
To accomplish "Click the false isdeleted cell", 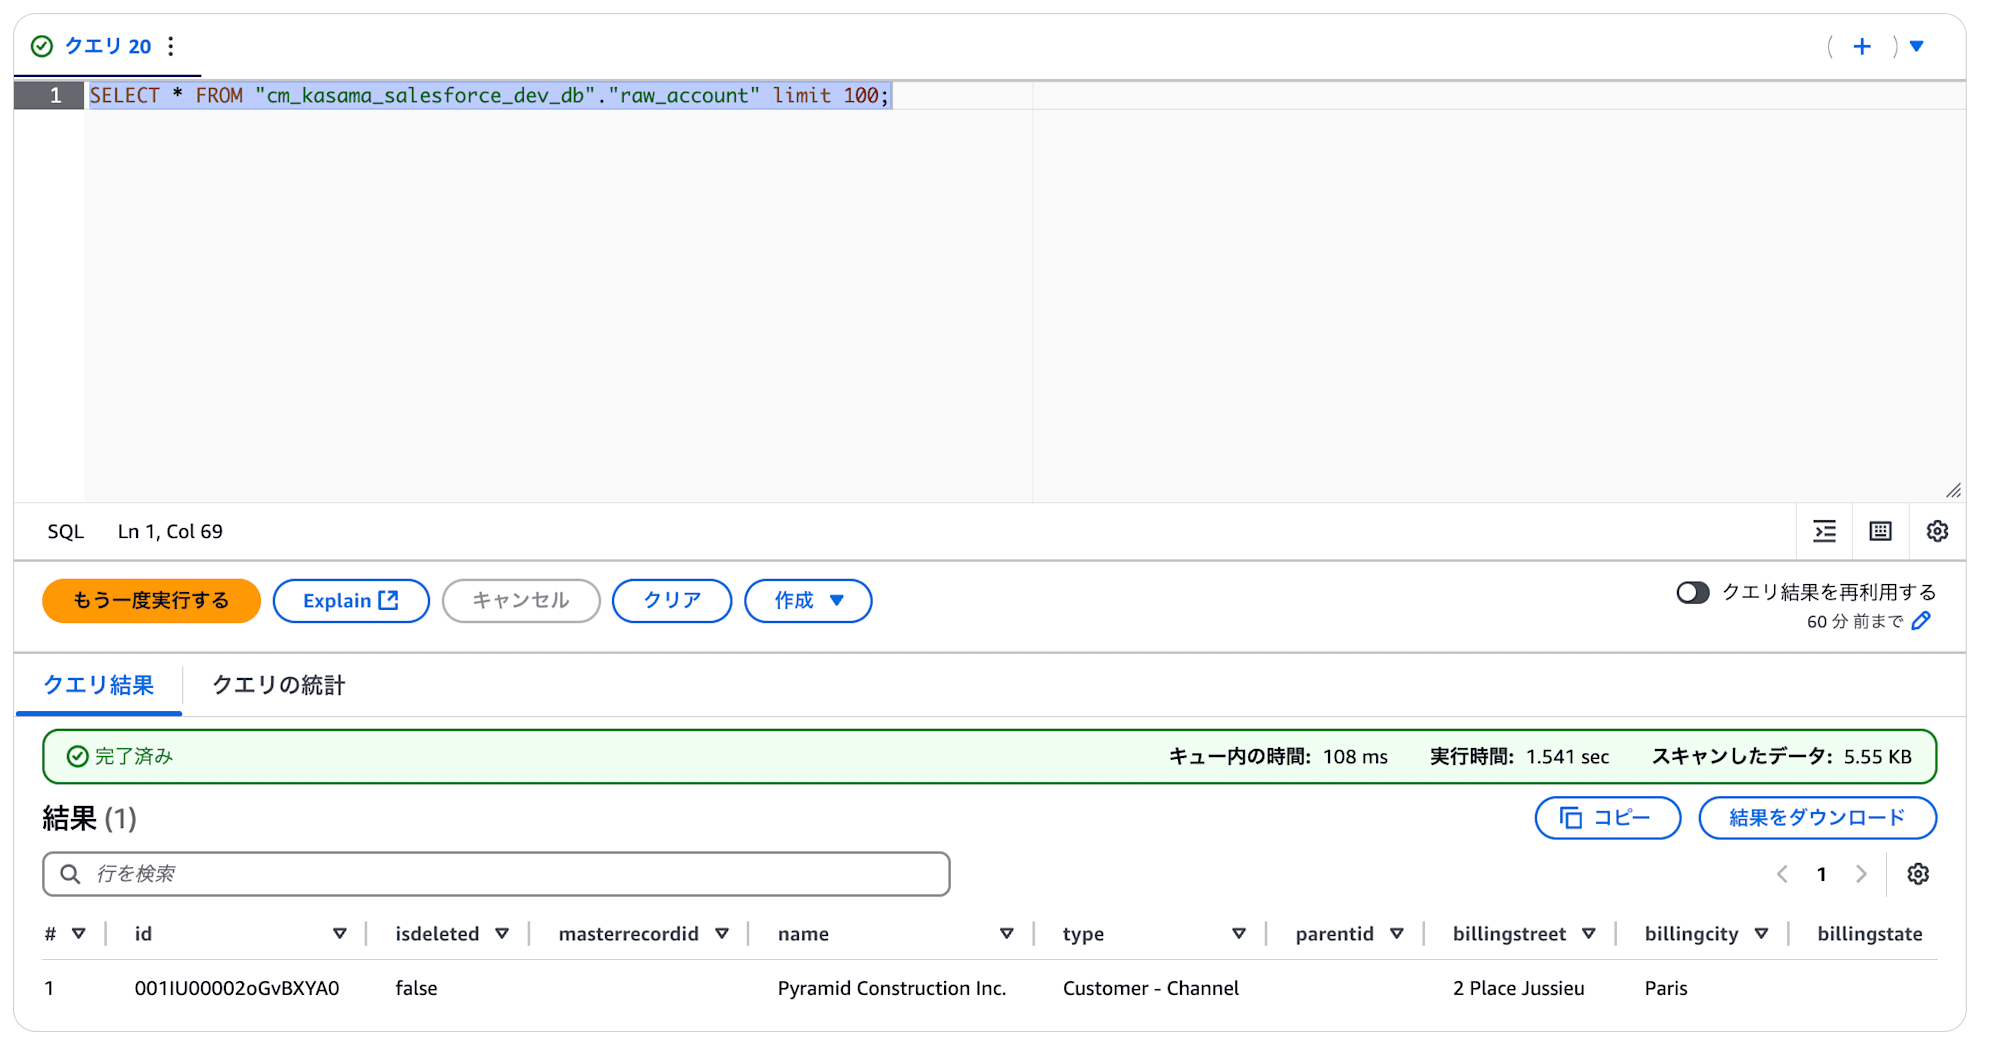I will (416, 988).
